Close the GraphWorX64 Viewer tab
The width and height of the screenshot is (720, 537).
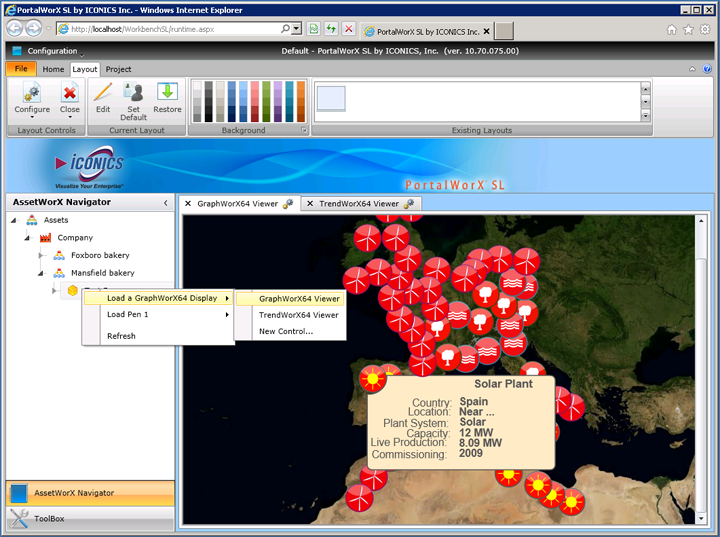[x=188, y=203]
